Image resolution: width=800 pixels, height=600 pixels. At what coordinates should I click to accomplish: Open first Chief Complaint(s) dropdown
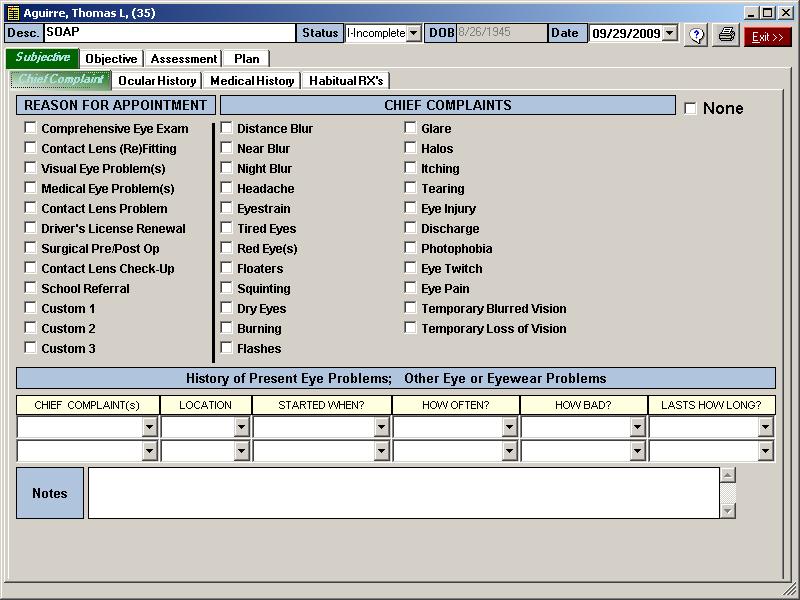pyautogui.click(x=150, y=427)
